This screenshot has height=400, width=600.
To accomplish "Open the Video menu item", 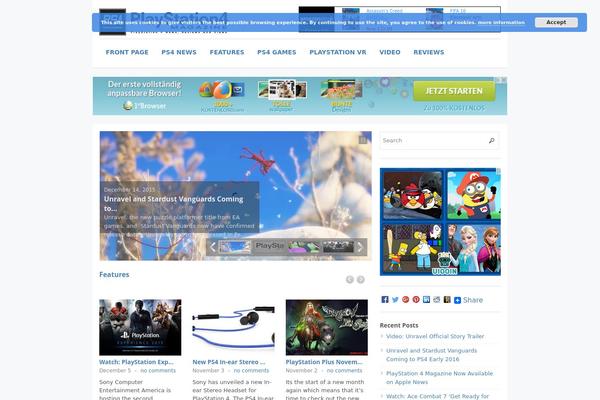I will [x=390, y=52].
